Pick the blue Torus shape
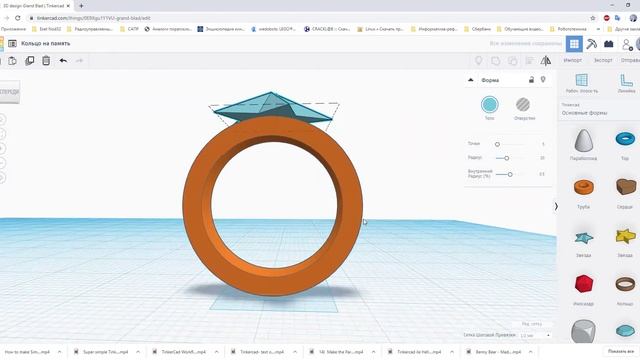The image size is (640, 360). [625, 139]
